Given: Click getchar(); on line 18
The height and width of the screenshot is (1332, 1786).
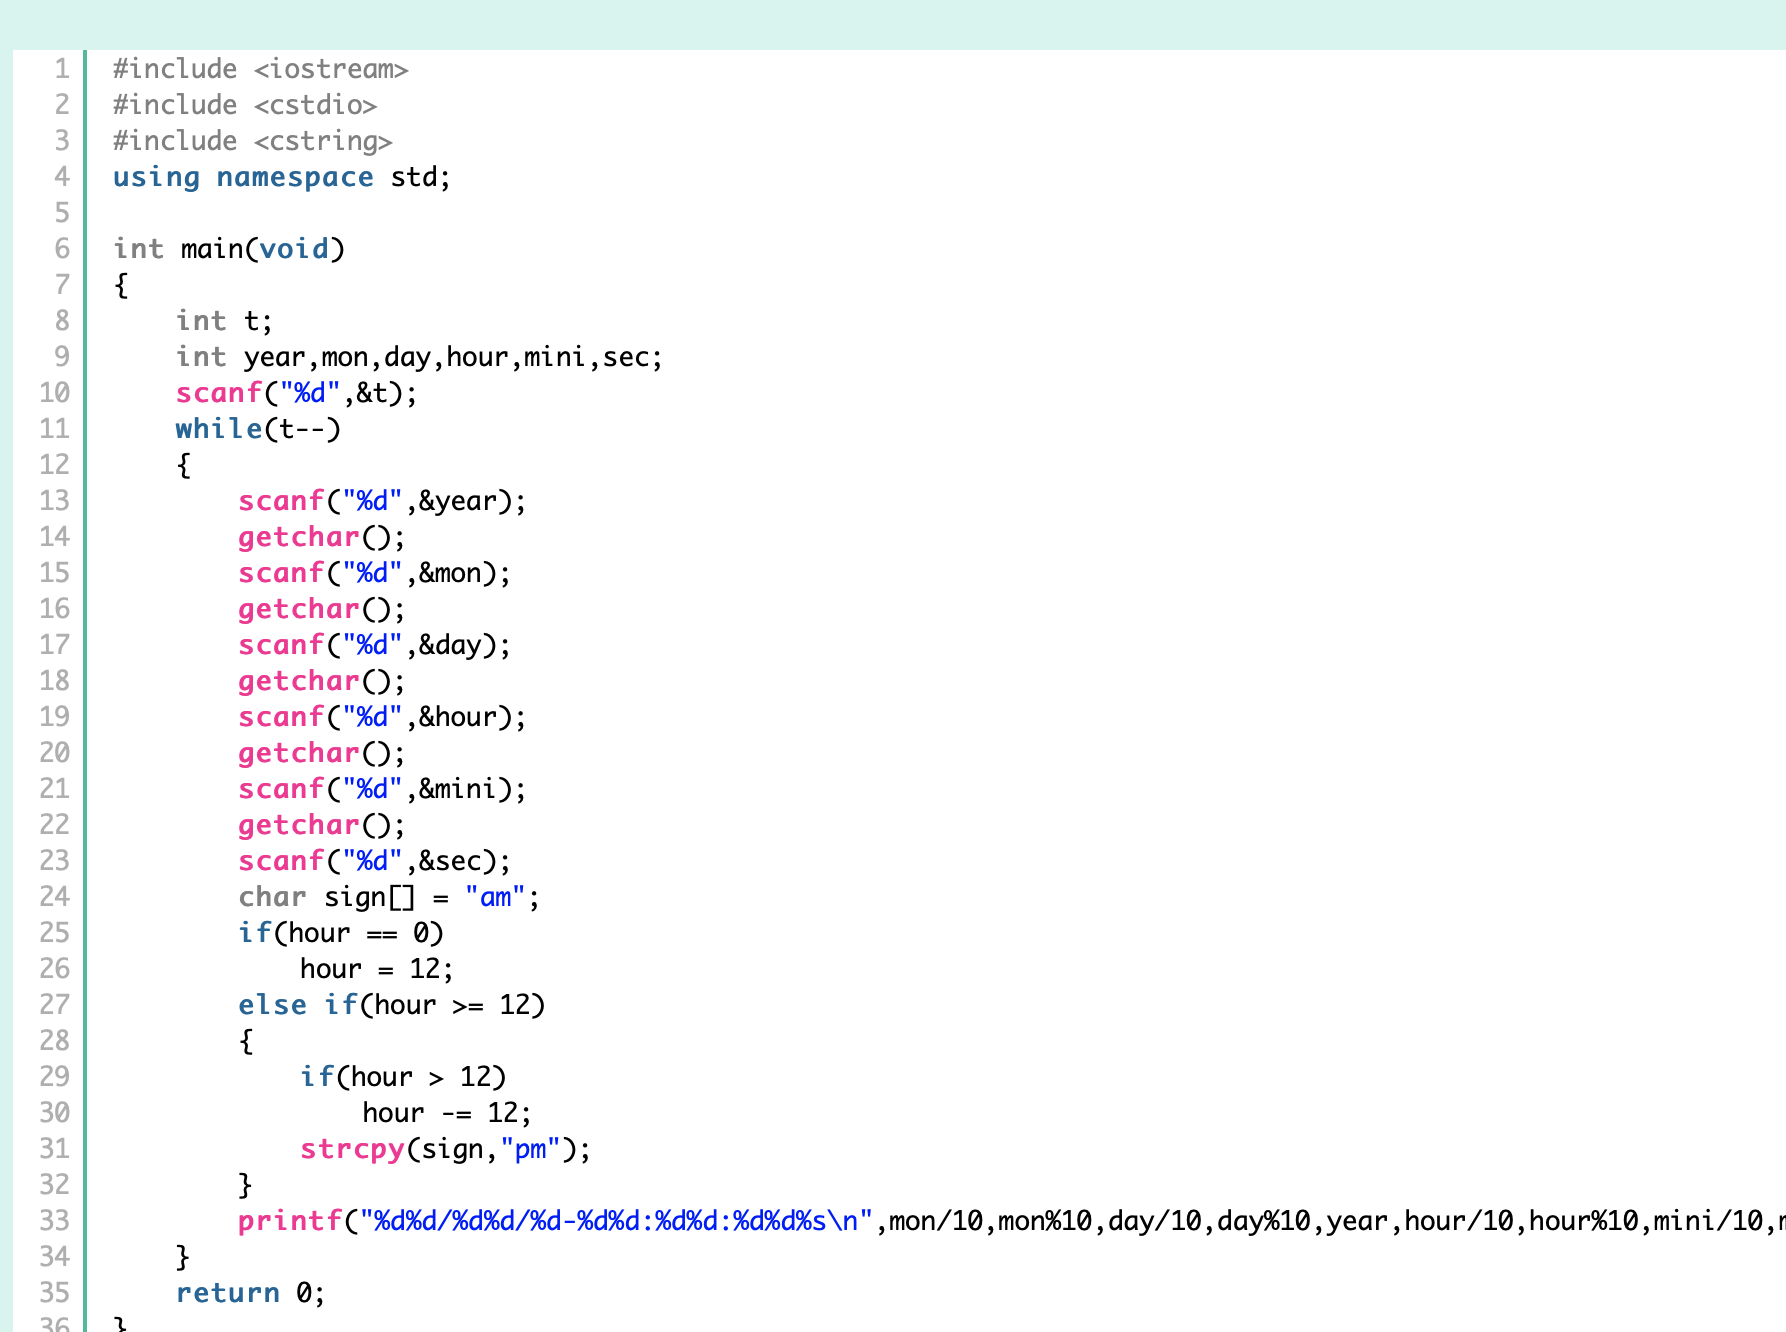Looking at the screenshot, I should [x=322, y=681].
